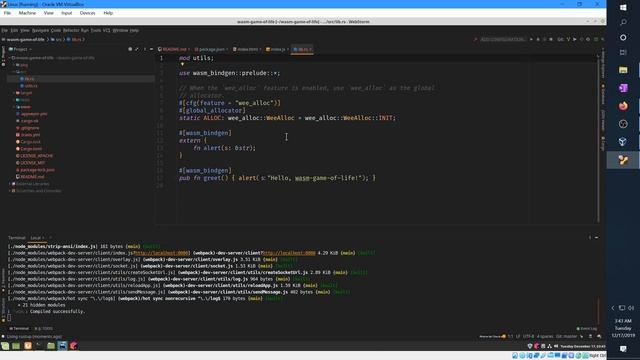Add new terminal session with plus icon
The width and height of the screenshot is (640, 360).
coord(51,238)
